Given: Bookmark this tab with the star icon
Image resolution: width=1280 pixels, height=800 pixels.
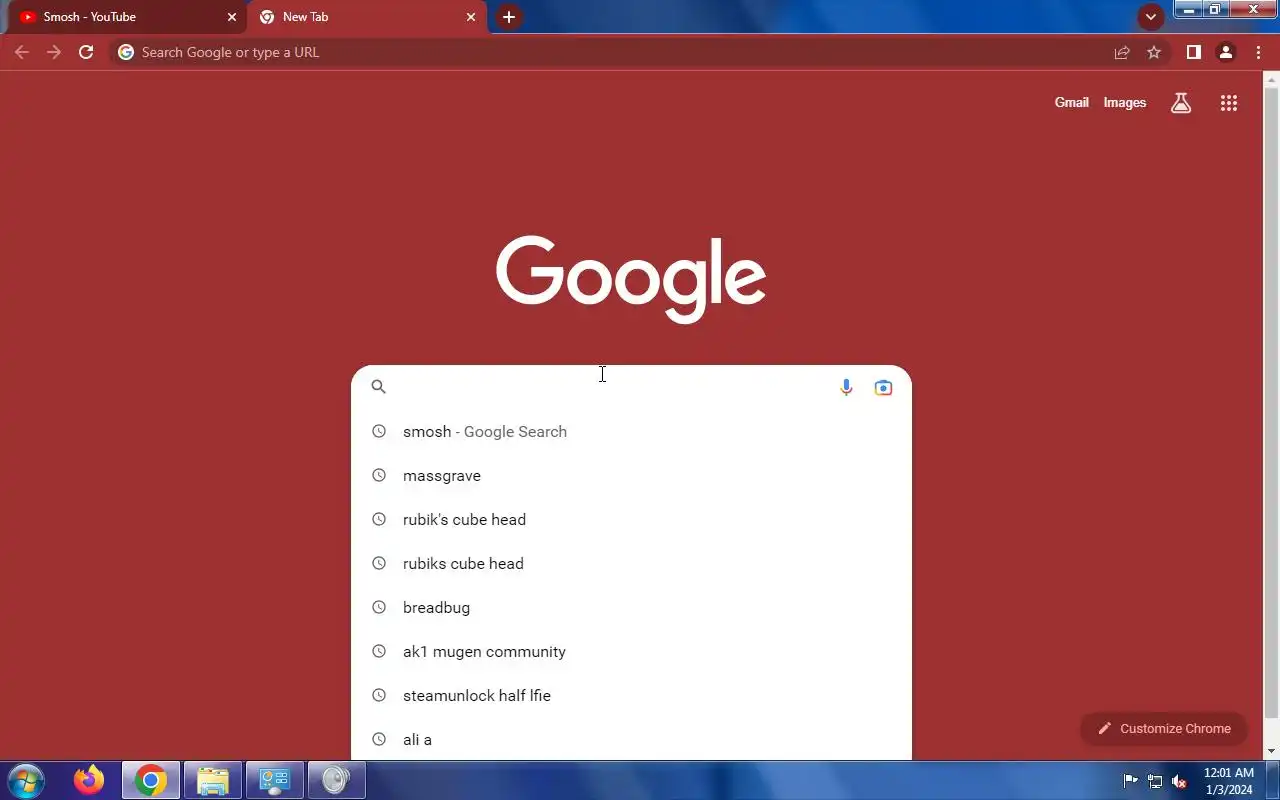Looking at the screenshot, I should (x=1154, y=52).
